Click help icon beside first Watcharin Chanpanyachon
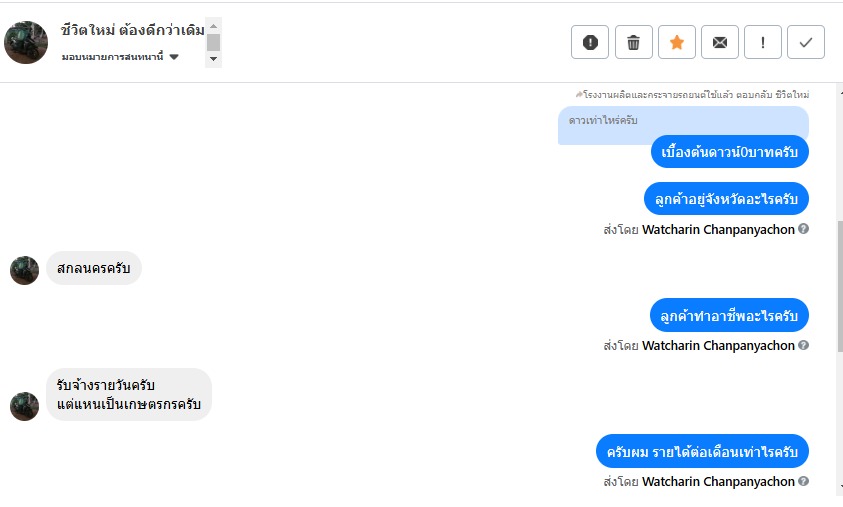 coord(803,228)
